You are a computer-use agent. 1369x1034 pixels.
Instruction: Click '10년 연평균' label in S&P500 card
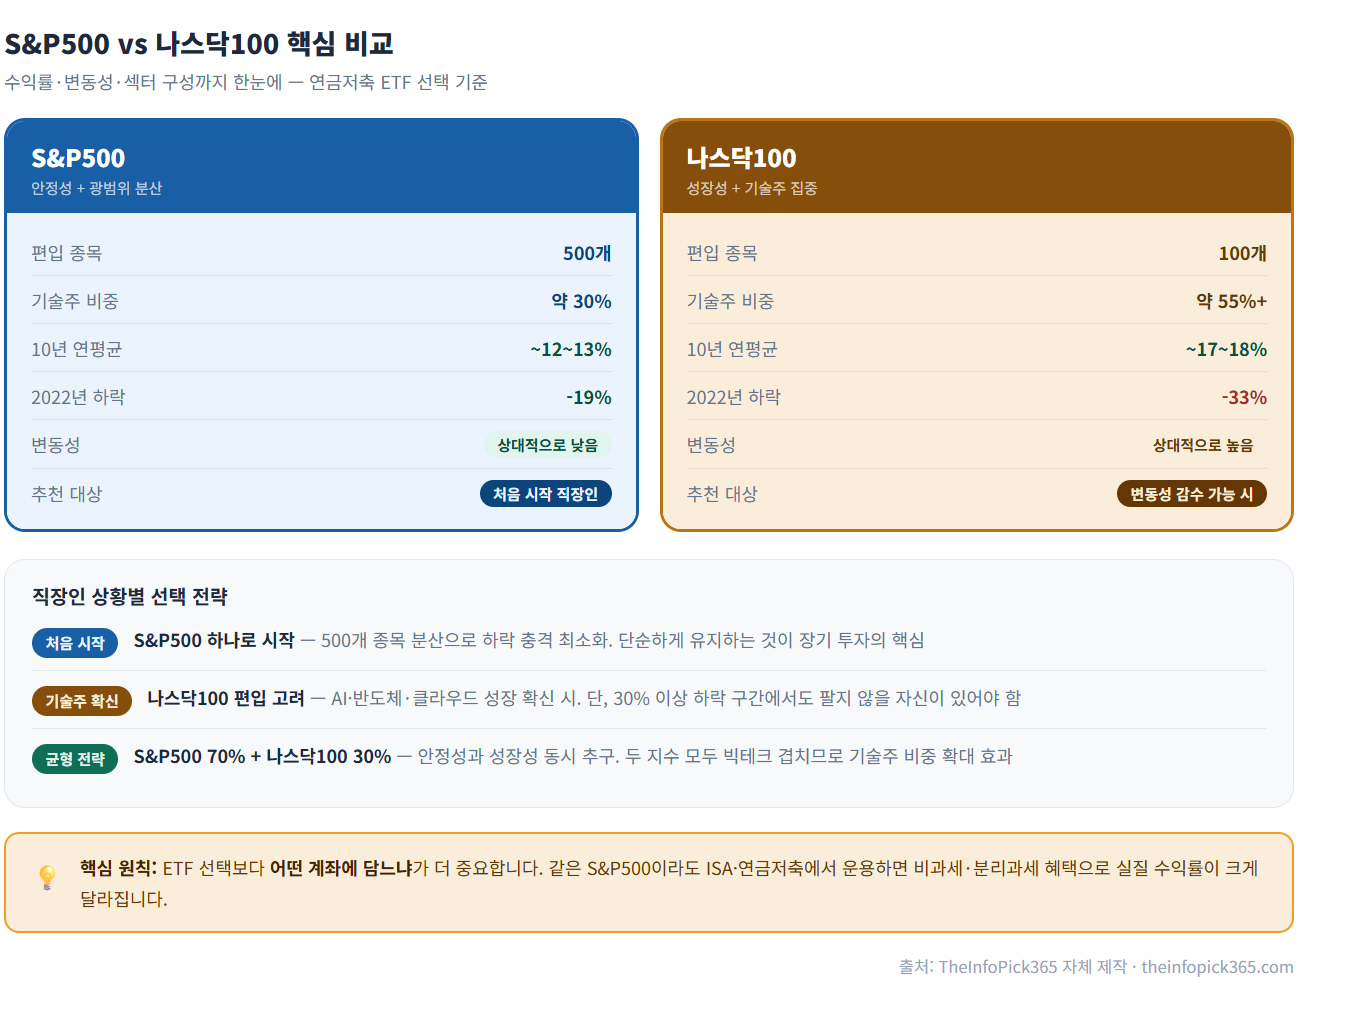coord(76,349)
